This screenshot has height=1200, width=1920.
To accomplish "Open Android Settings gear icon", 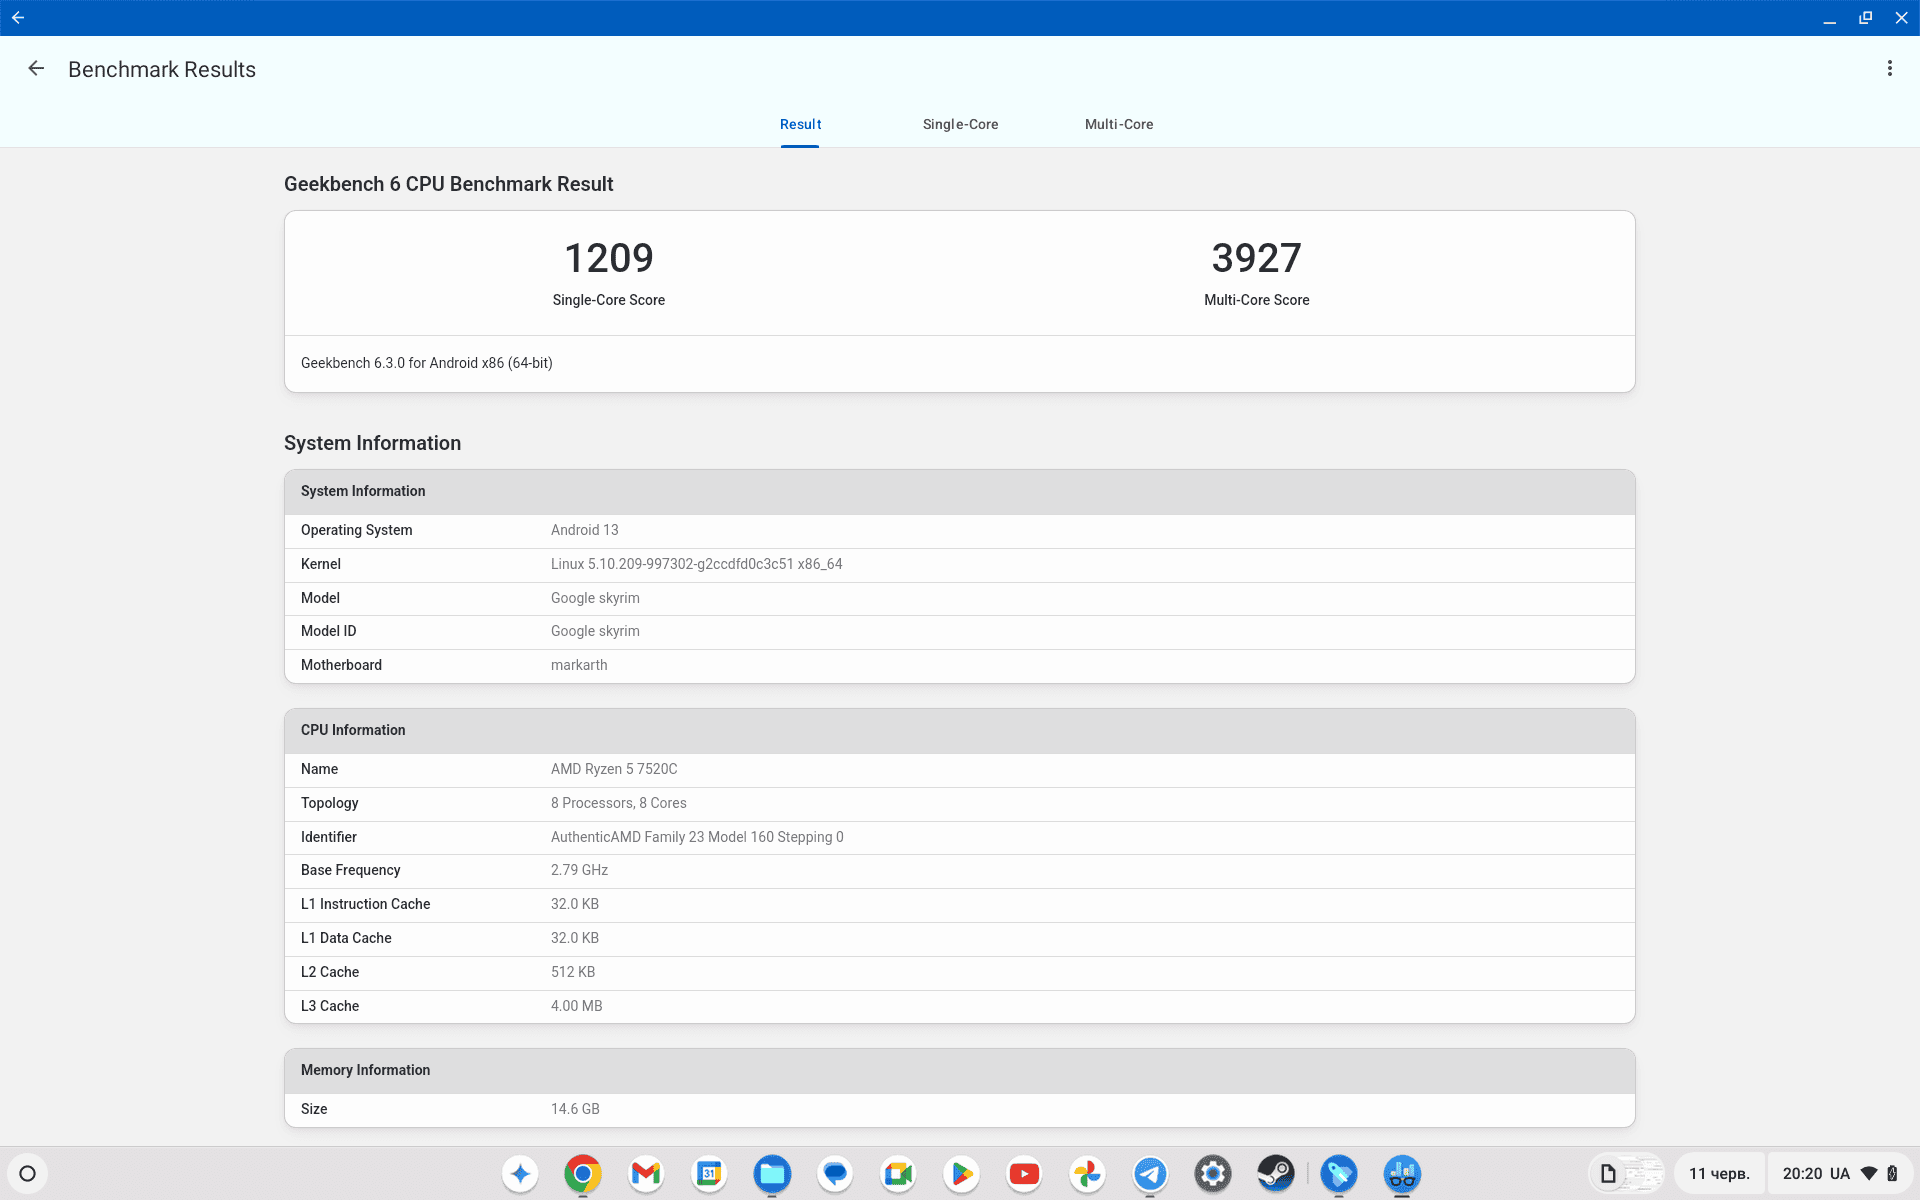I will click(x=1210, y=1172).
